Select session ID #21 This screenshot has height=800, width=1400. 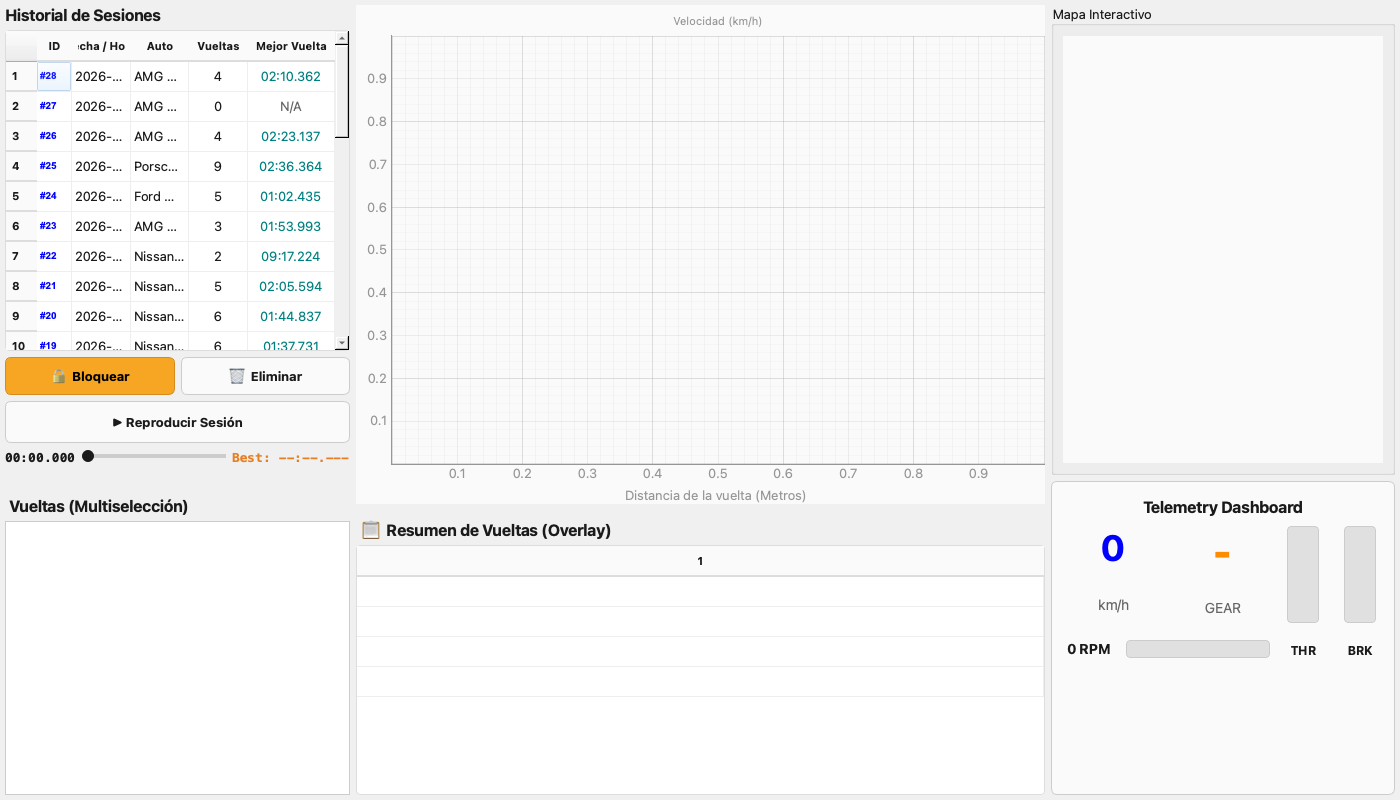point(54,286)
